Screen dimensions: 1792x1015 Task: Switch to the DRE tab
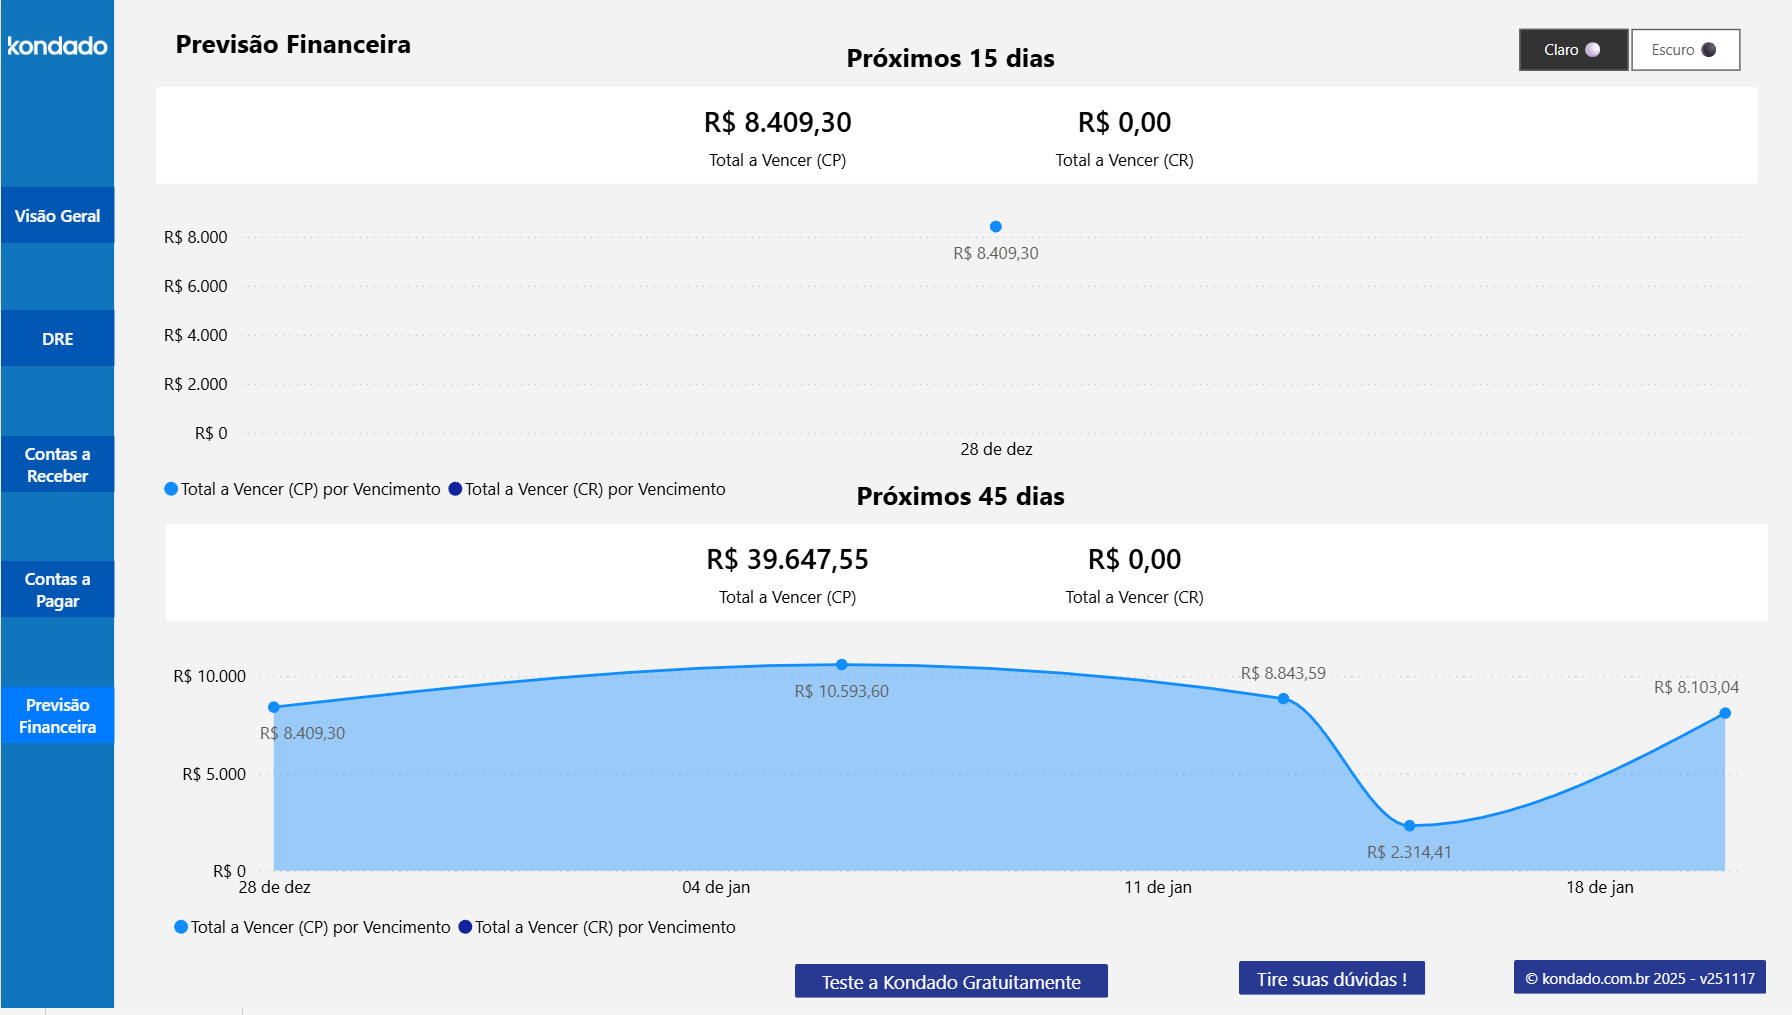57,338
